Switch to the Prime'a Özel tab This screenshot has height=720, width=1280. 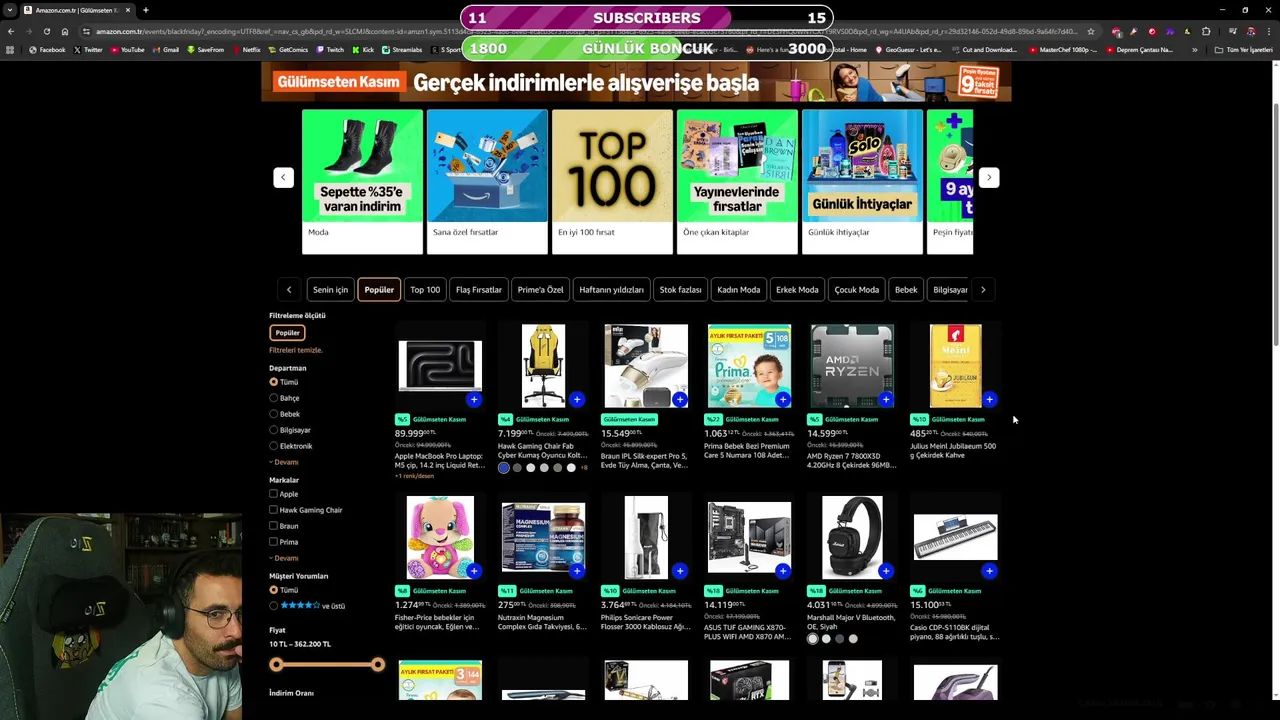(x=540, y=290)
